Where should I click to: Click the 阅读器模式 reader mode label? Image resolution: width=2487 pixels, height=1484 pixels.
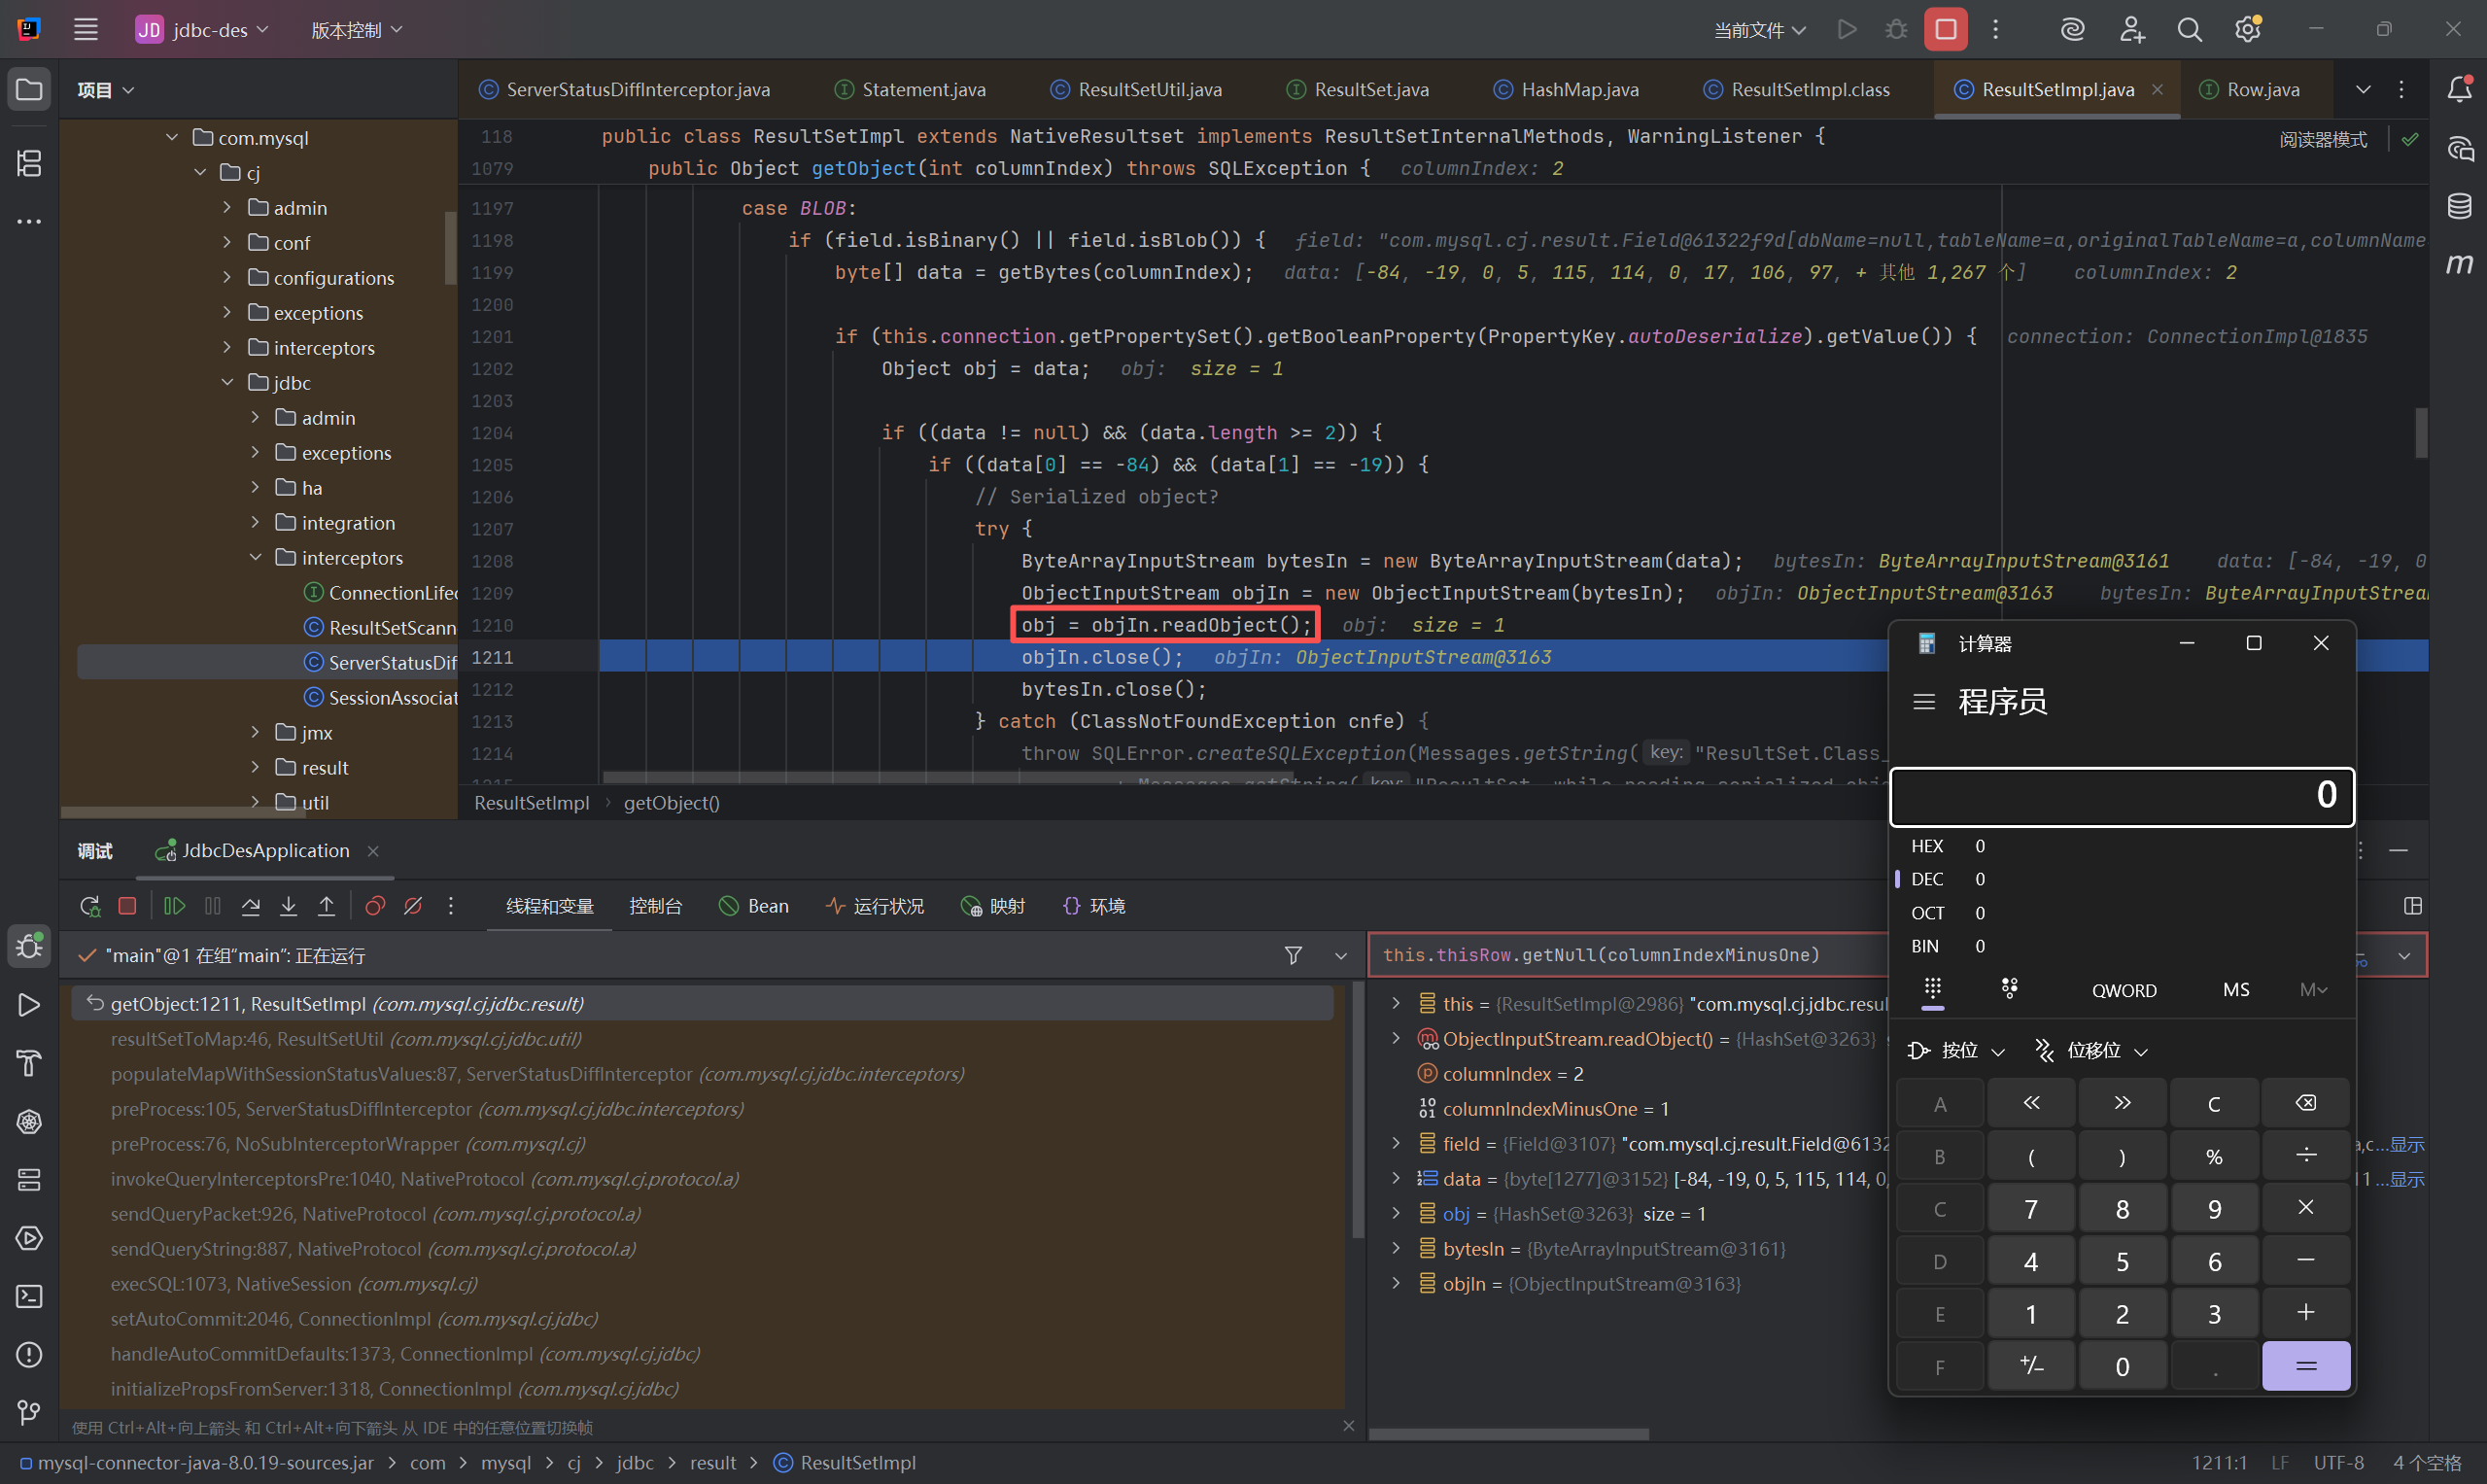[x=2322, y=140]
